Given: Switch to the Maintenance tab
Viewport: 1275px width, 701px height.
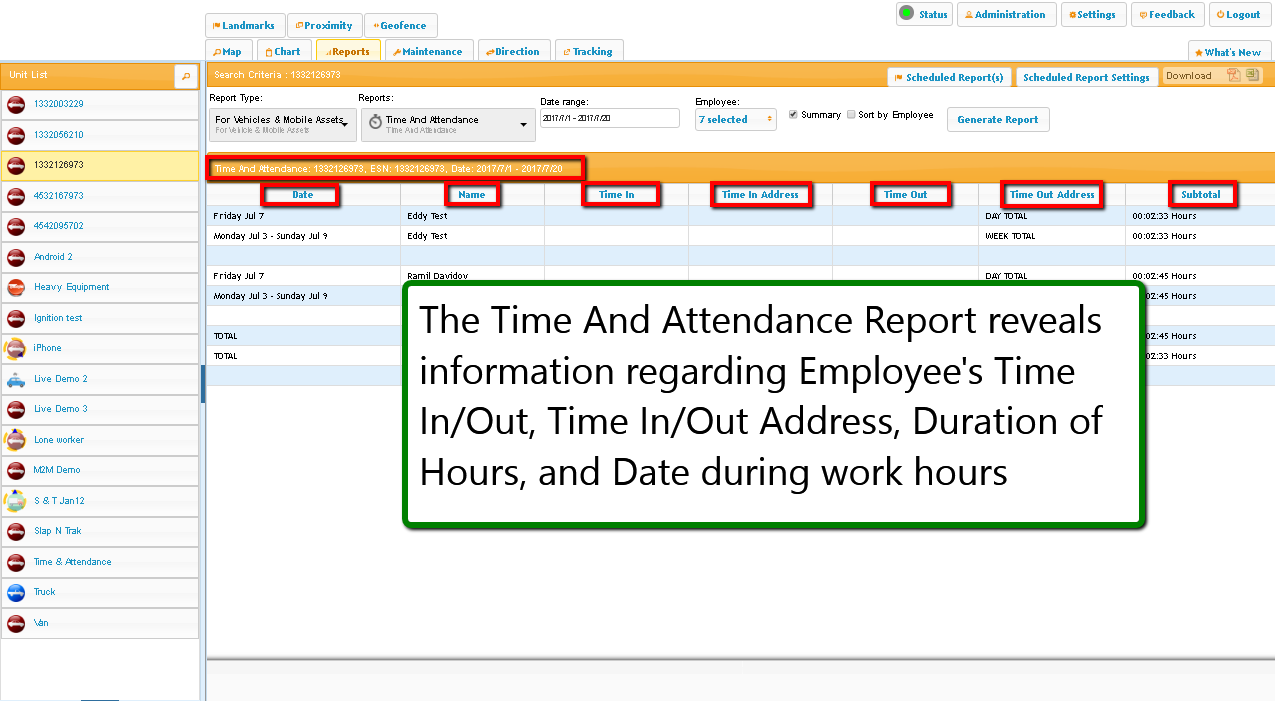Looking at the screenshot, I should point(427,52).
